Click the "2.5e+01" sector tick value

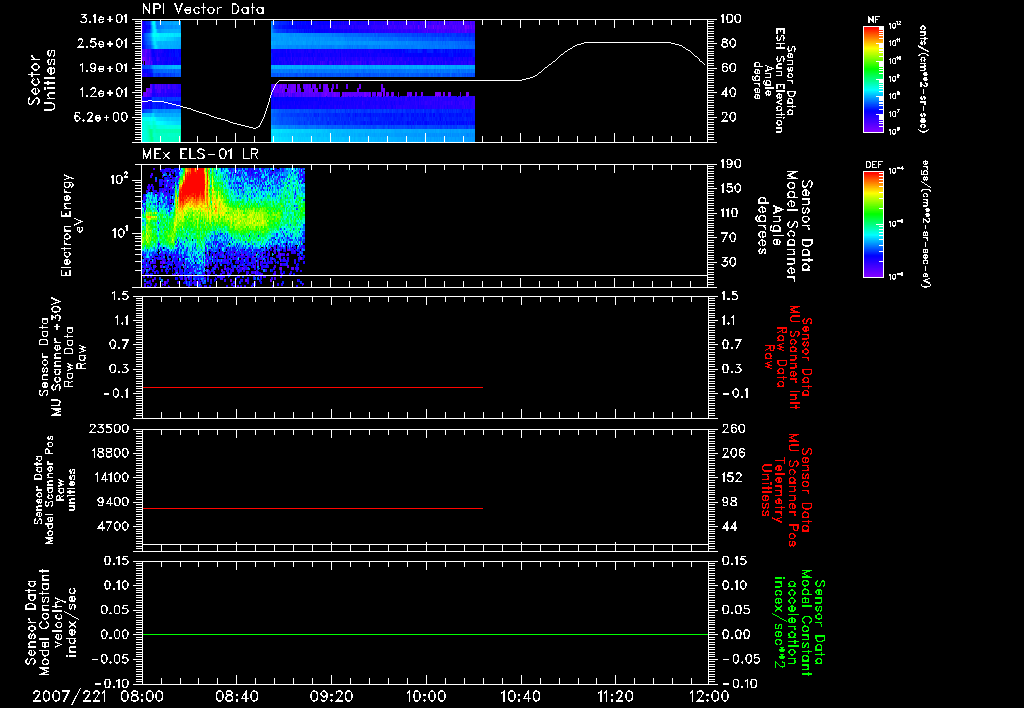click(x=104, y=43)
